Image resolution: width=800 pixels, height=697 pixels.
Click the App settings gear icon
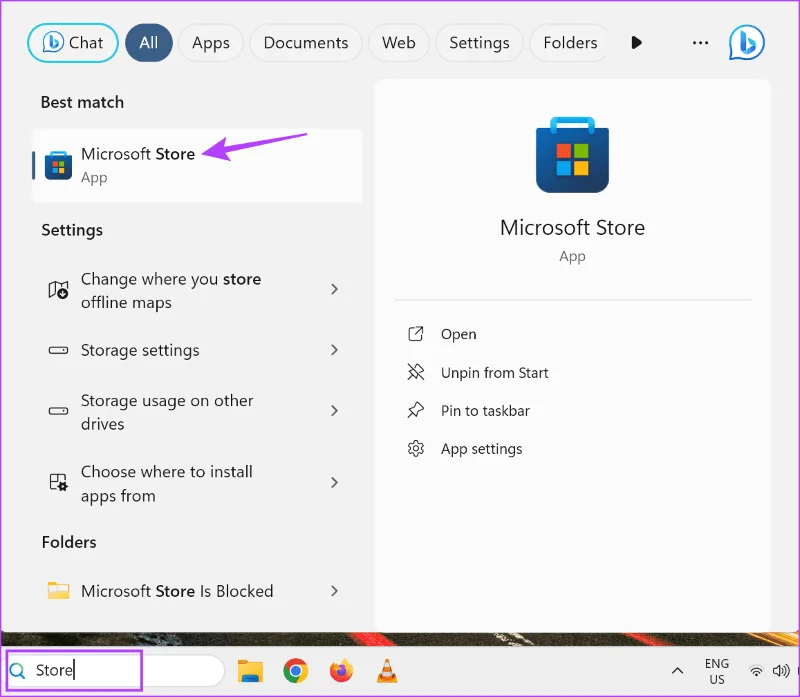416,449
